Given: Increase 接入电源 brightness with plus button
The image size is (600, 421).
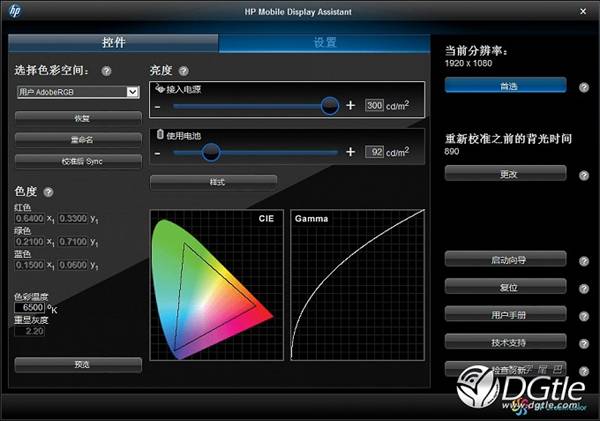Looking at the screenshot, I should pos(351,105).
